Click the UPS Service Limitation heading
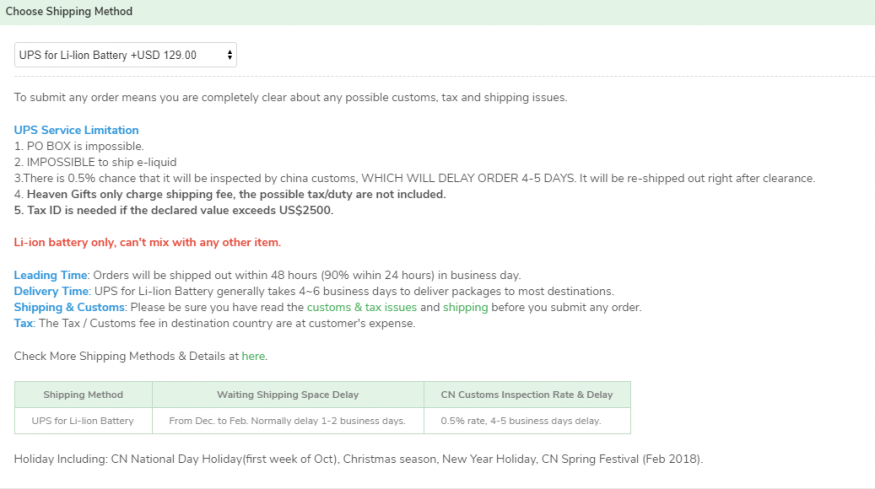Image resolution: width=875 pixels, height=489 pixels. click(x=76, y=130)
